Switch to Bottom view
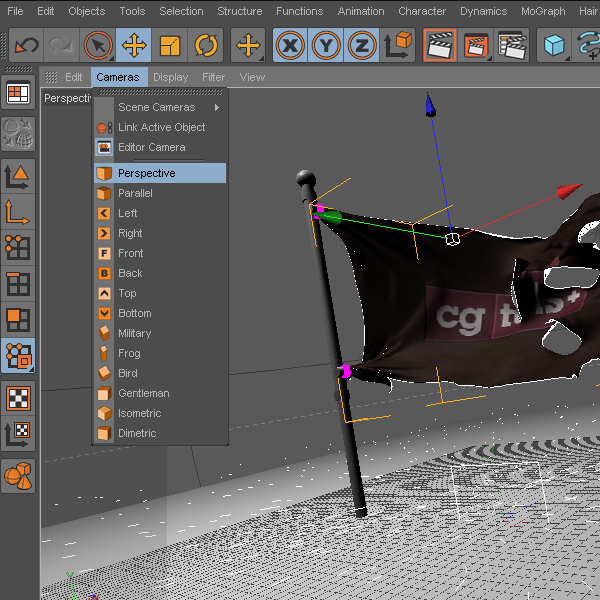Image resolution: width=600 pixels, height=600 pixels. [160, 313]
